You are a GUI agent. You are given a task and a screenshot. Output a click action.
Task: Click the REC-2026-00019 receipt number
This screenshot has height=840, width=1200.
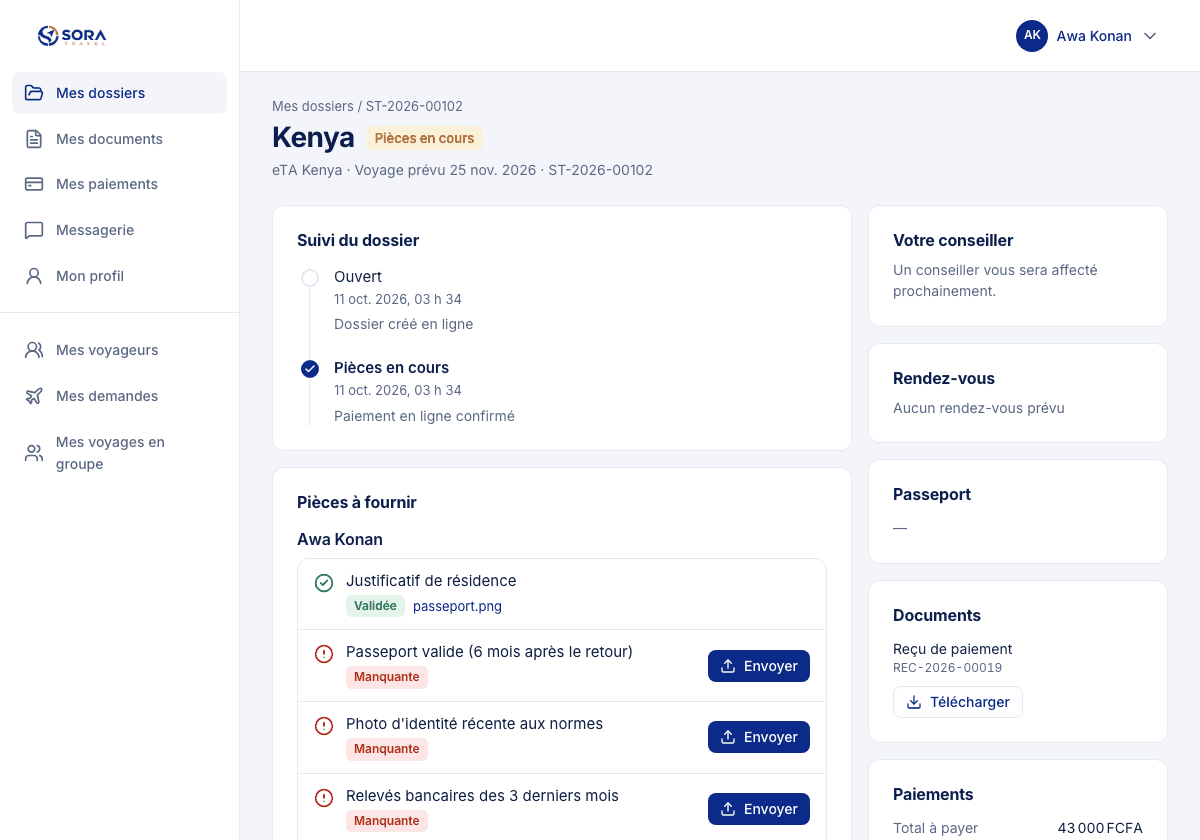[x=947, y=668]
